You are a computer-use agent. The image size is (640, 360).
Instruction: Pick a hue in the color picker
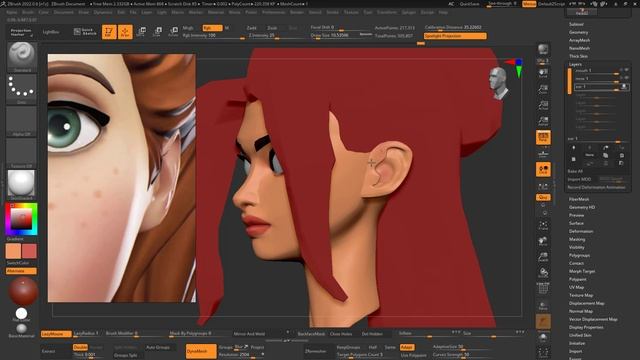coord(22,219)
